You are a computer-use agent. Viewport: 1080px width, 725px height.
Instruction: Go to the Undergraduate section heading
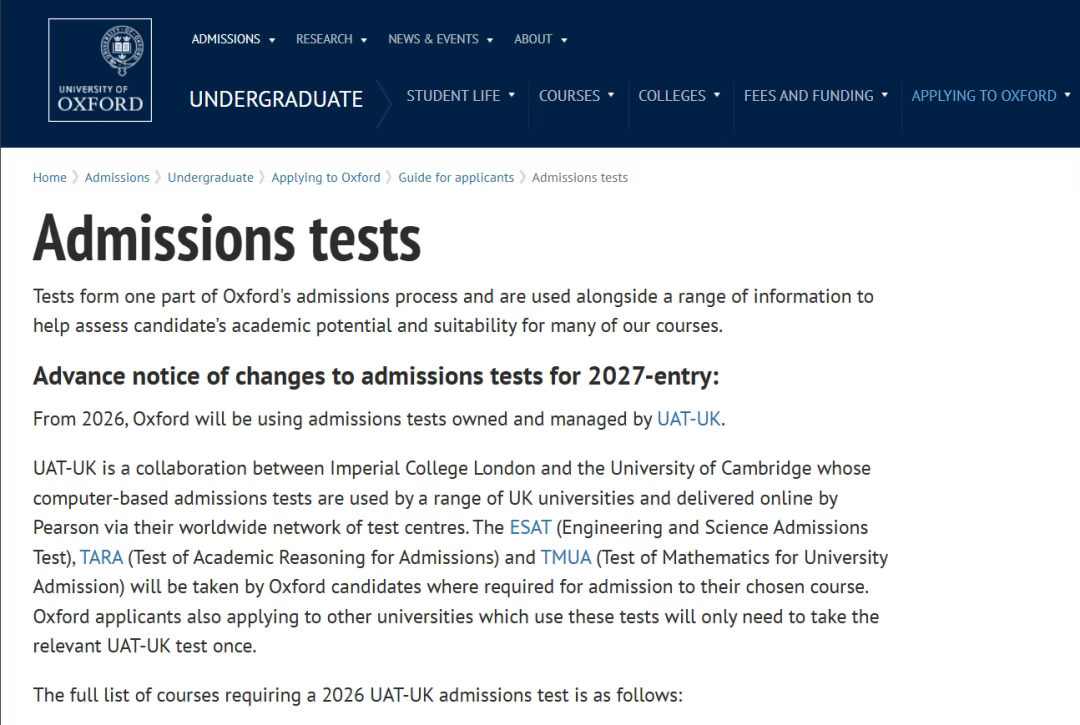[276, 99]
